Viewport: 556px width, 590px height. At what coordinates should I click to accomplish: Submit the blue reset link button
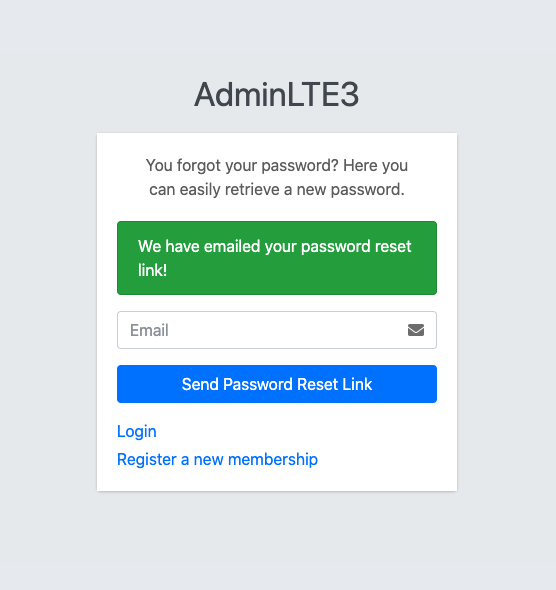(277, 384)
